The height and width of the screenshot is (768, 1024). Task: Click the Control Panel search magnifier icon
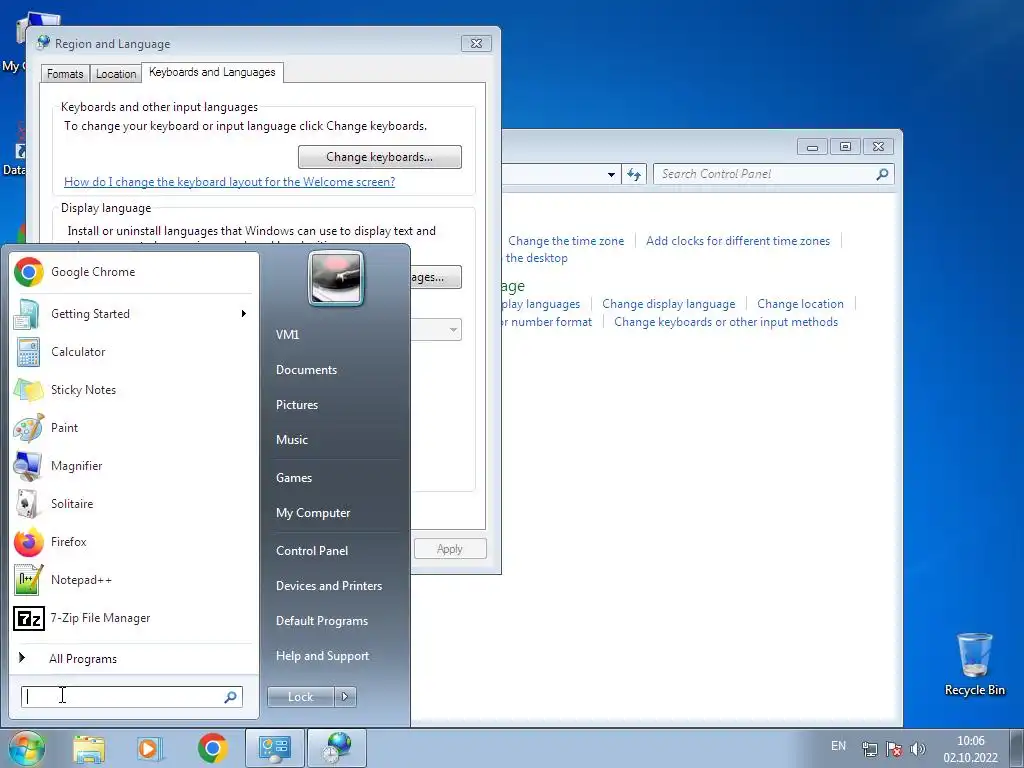click(882, 174)
